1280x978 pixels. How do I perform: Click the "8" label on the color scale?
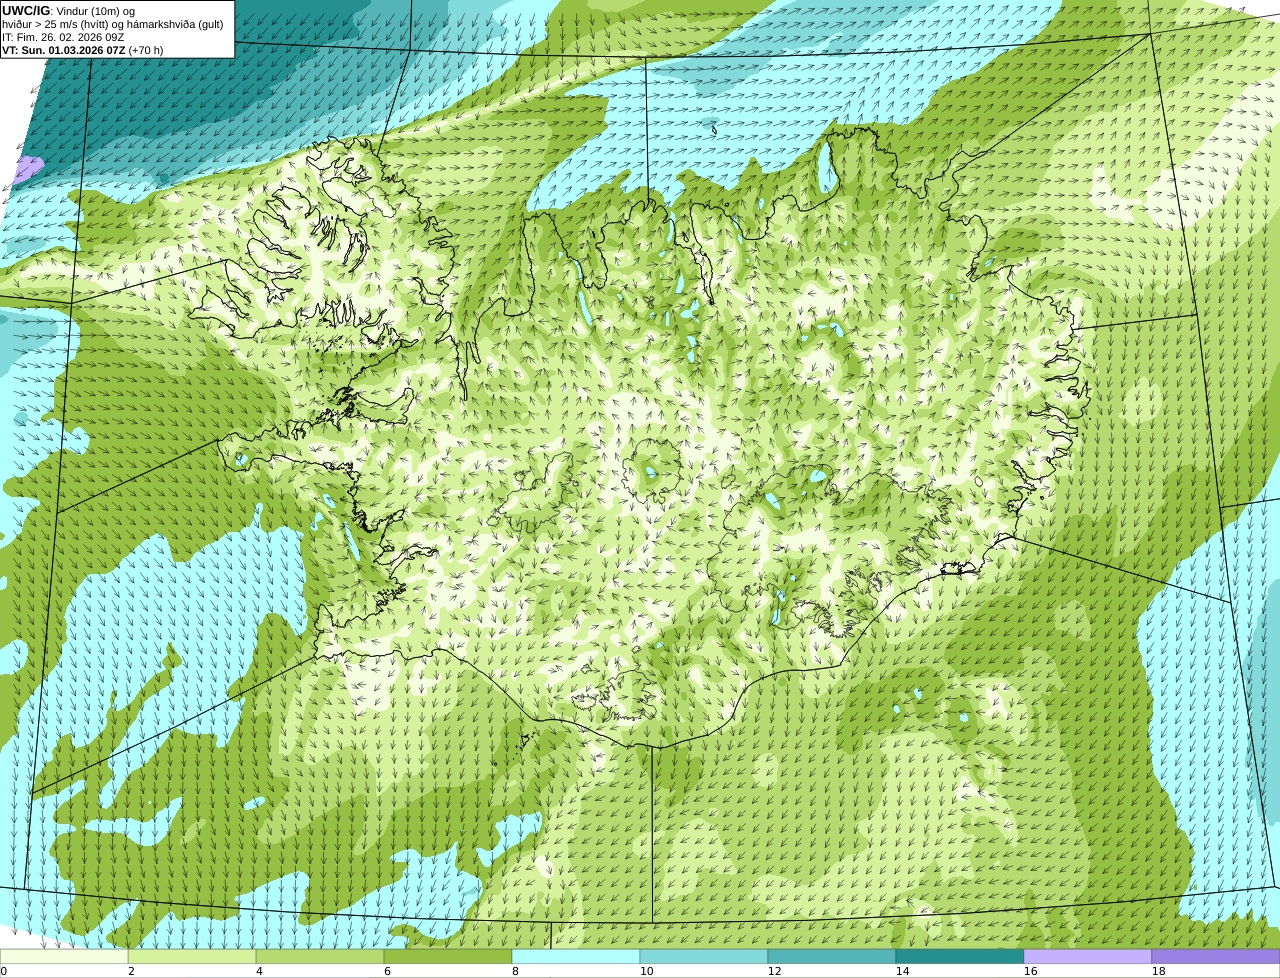[x=515, y=971]
